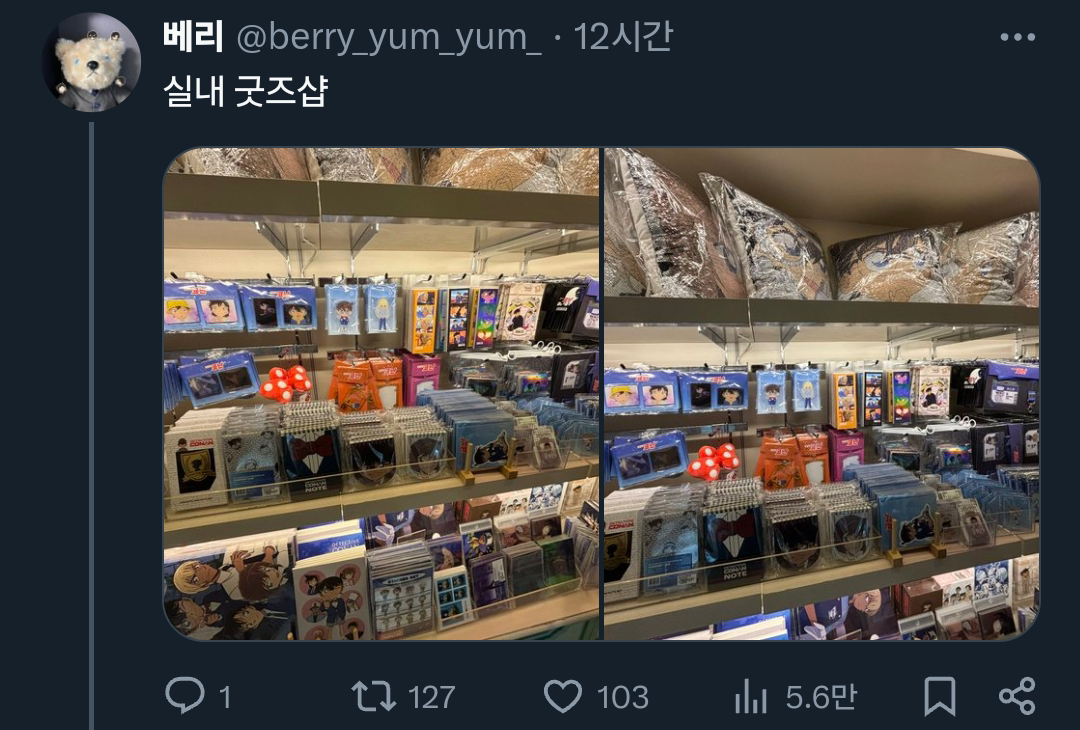This screenshot has width=1080, height=730.
Task: Click the reply count 1
Action: tap(225, 697)
